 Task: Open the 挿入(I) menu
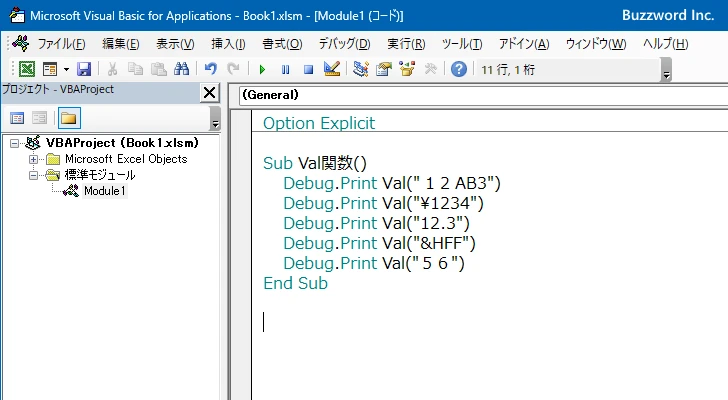pos(228,44)
